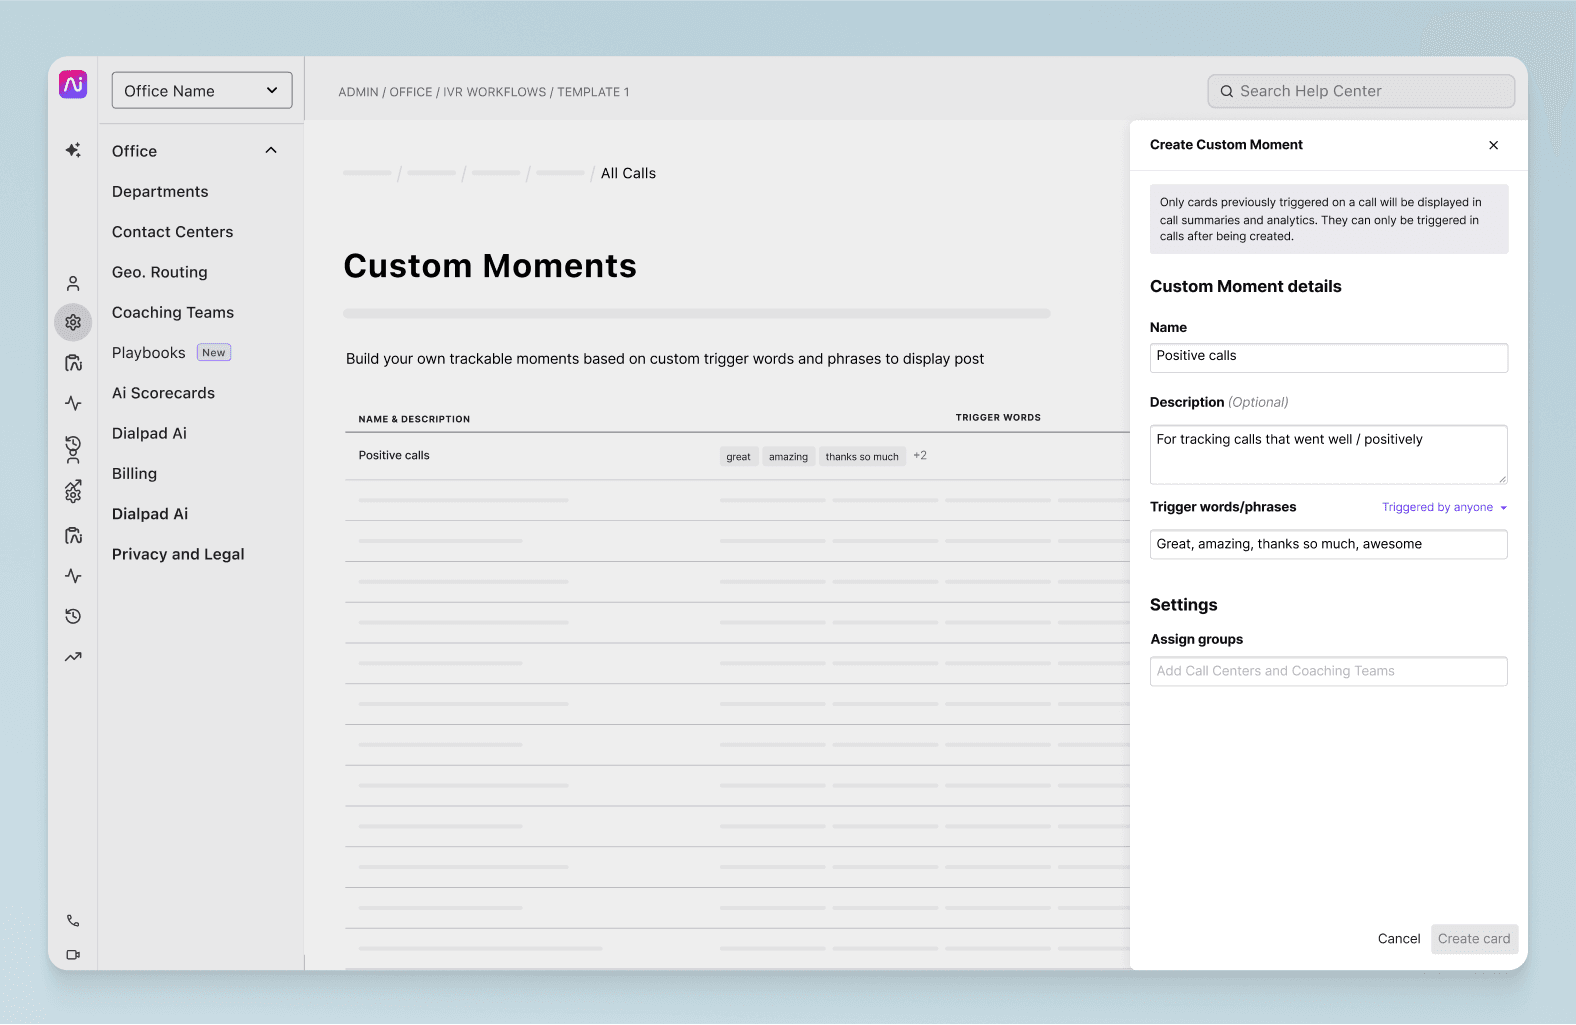Open the video meeting camera icon
Screen dimensions: 1576x1025
coord(73,955)
